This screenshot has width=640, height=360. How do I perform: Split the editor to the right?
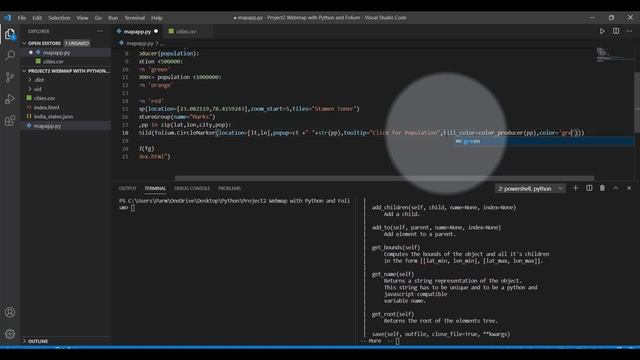point(616,31)
